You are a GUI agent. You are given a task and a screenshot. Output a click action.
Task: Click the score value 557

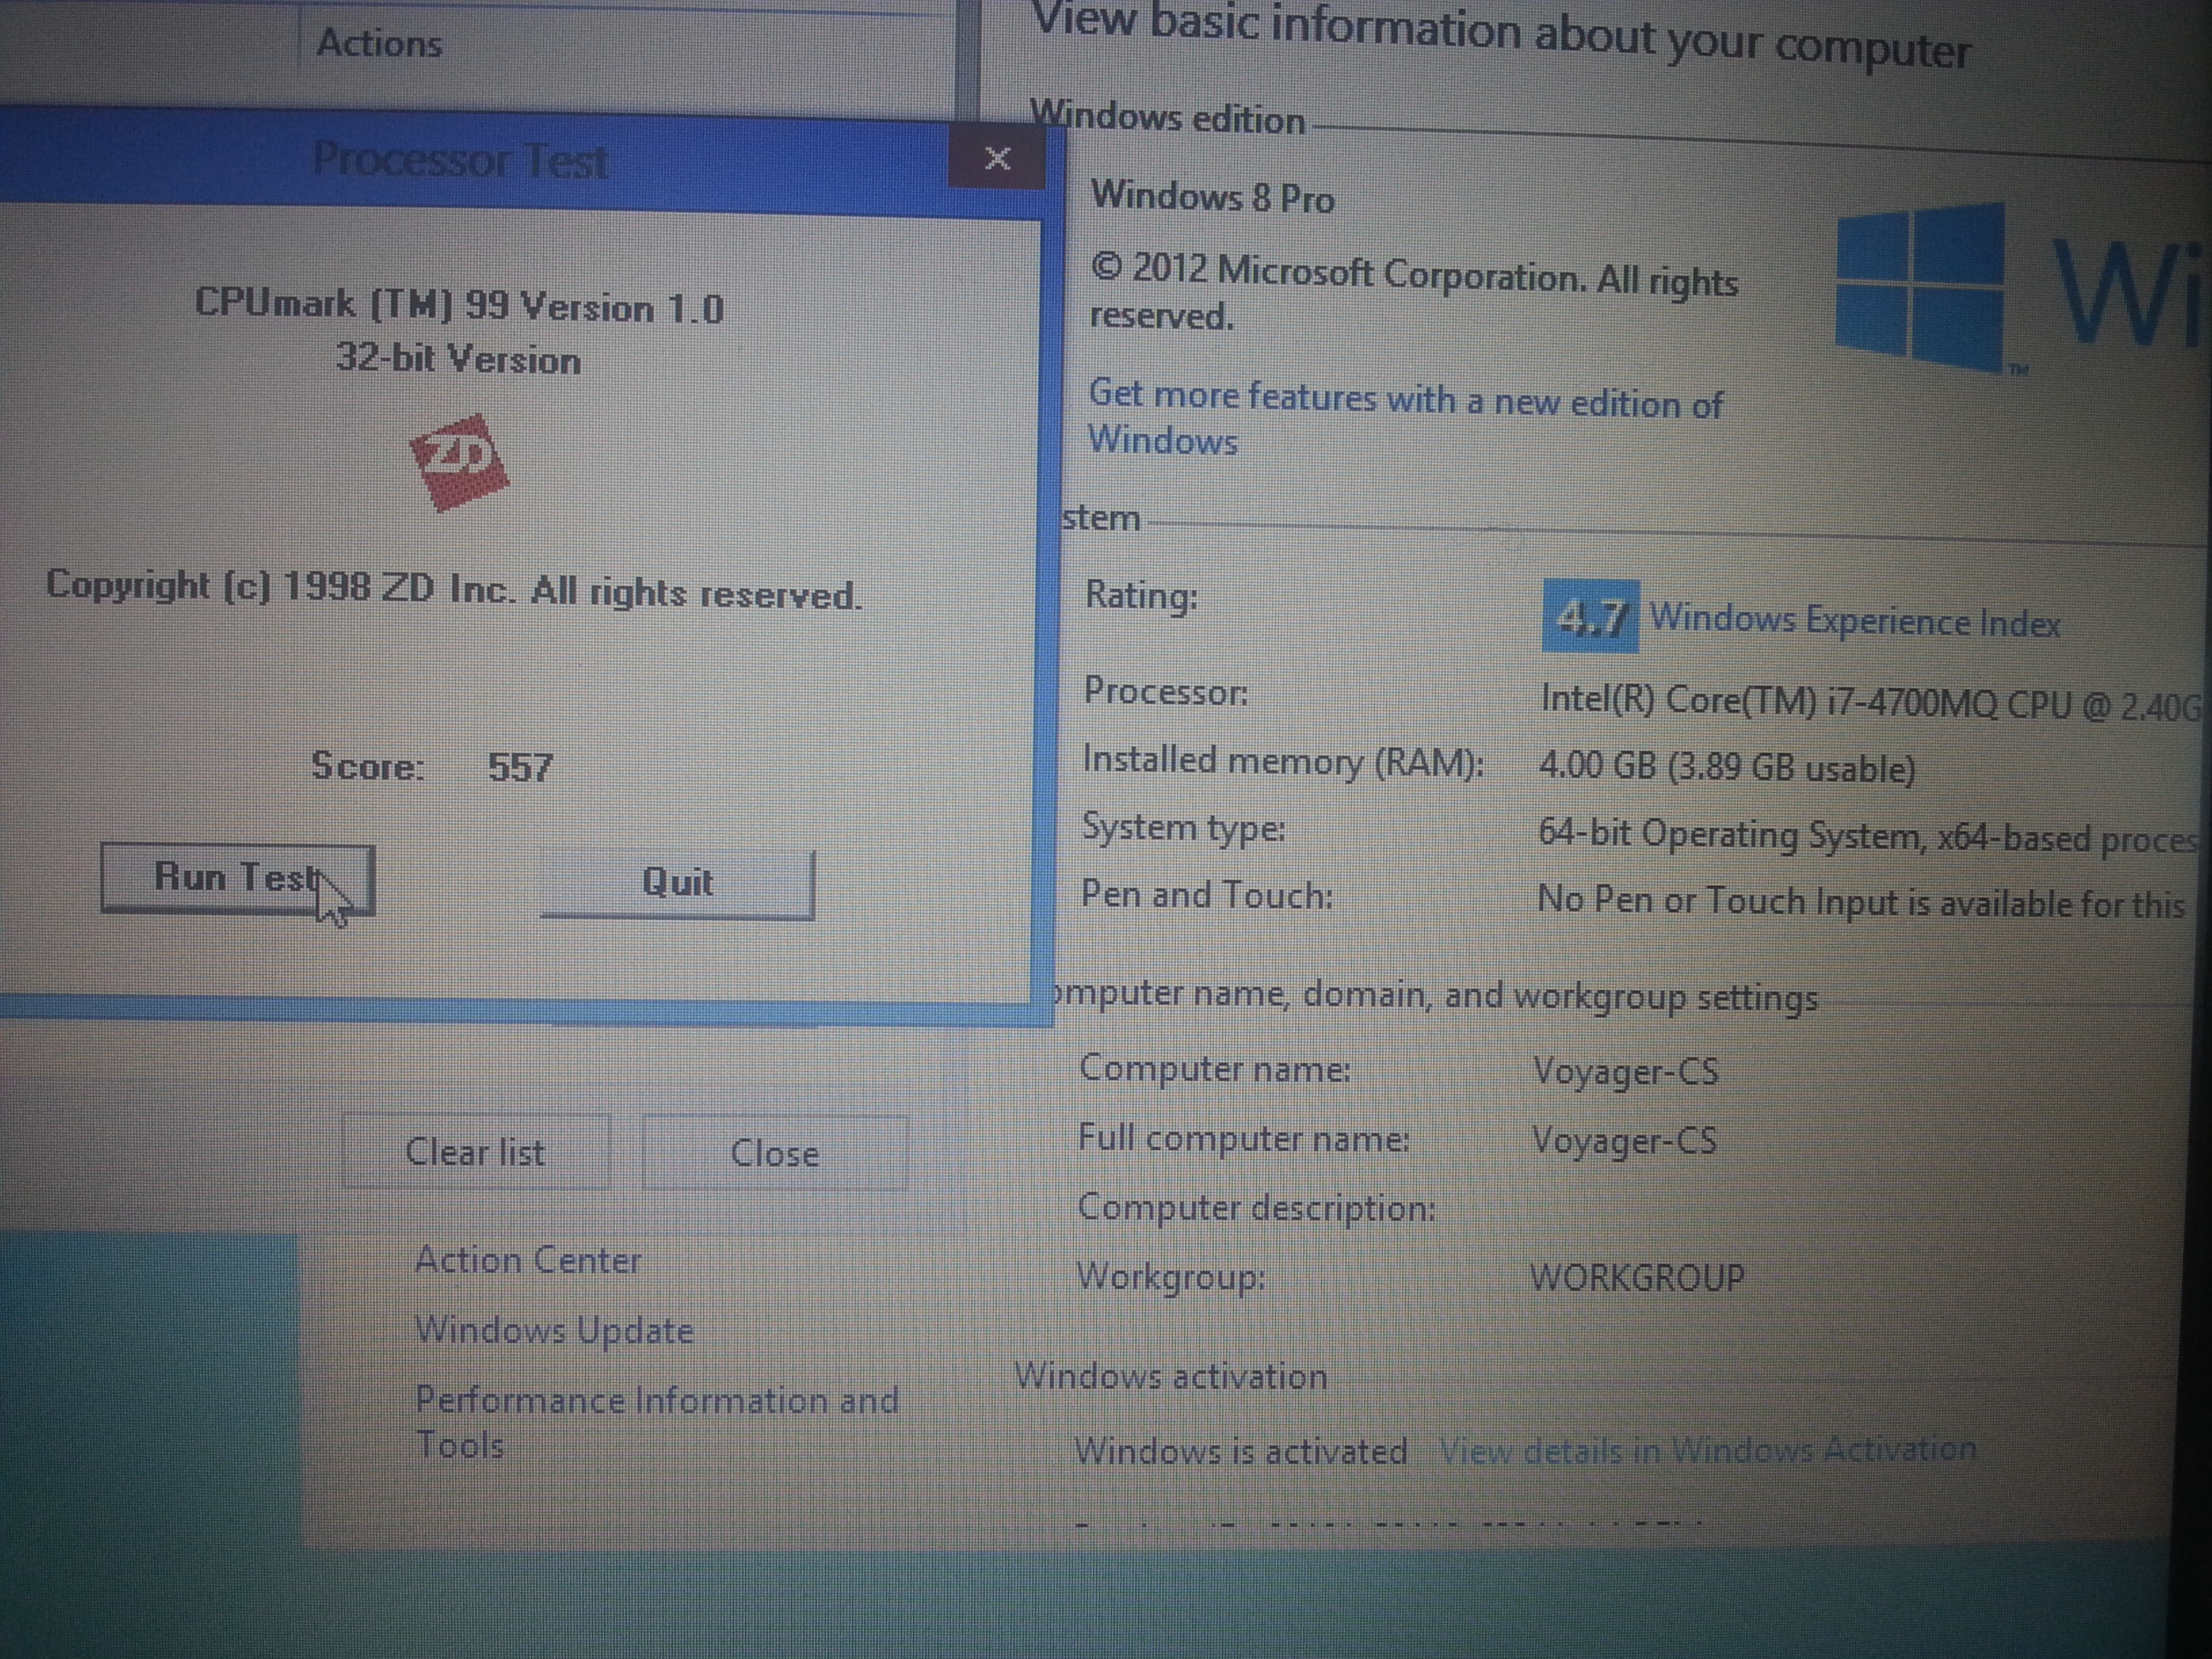click(520, 767)
